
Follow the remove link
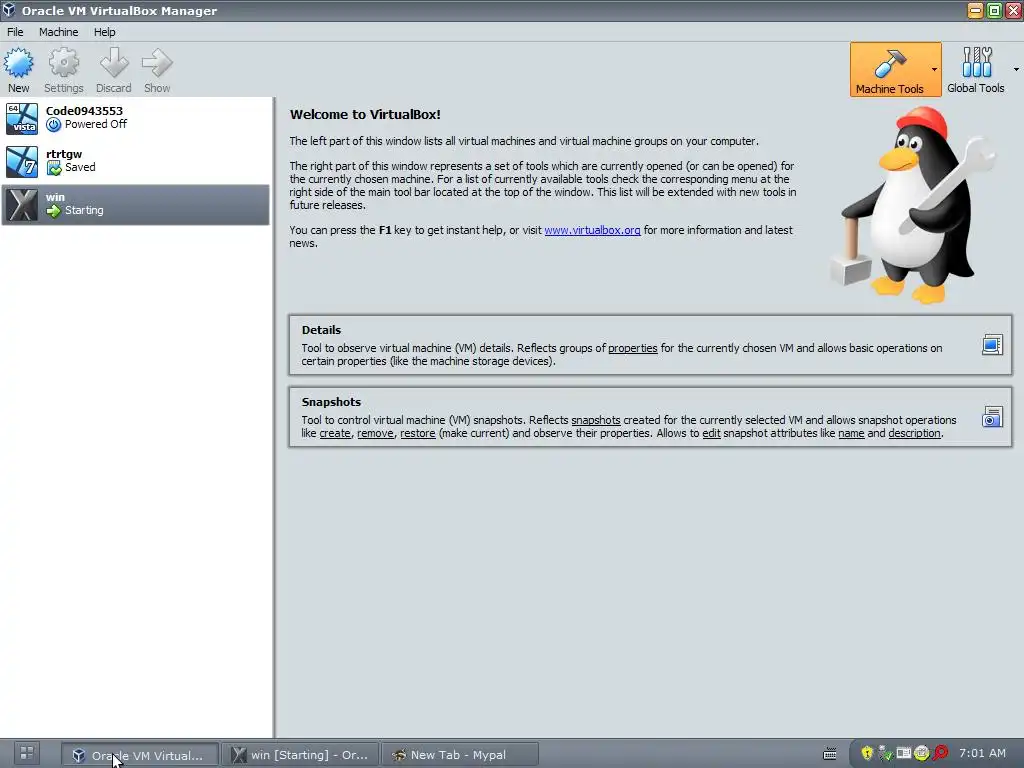point(375,433)
